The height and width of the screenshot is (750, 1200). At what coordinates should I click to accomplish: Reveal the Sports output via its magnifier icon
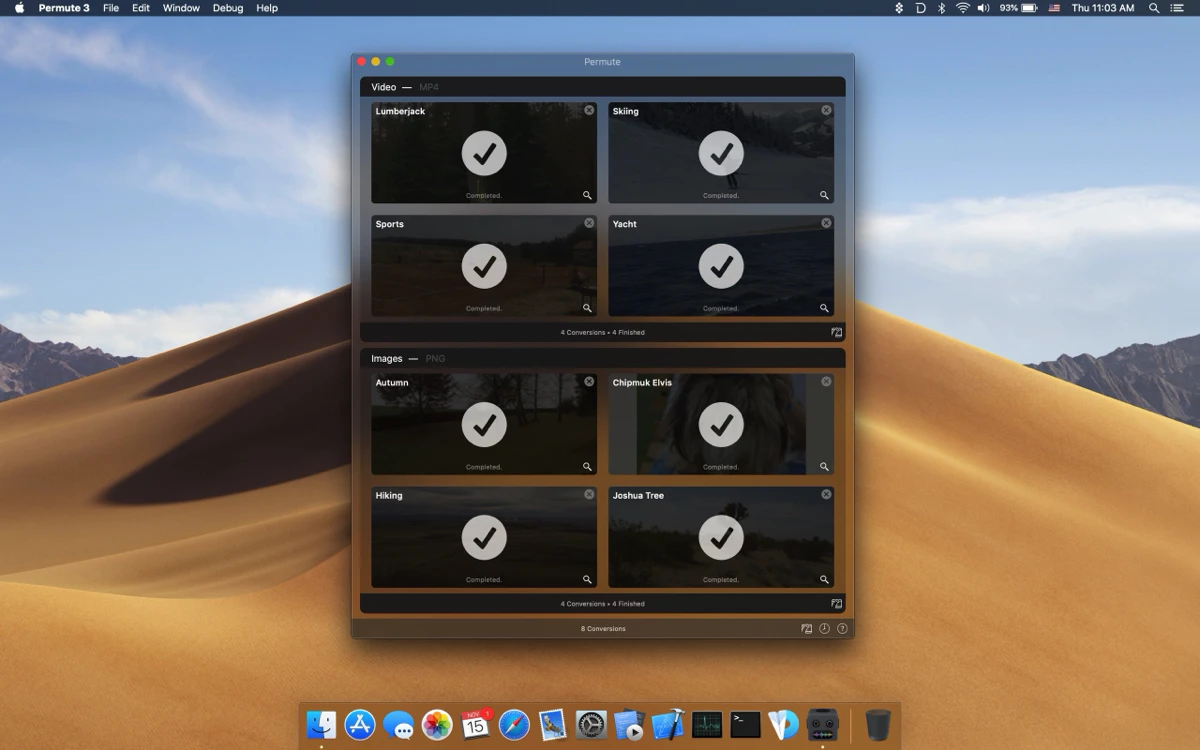click(x=587, y=308)
